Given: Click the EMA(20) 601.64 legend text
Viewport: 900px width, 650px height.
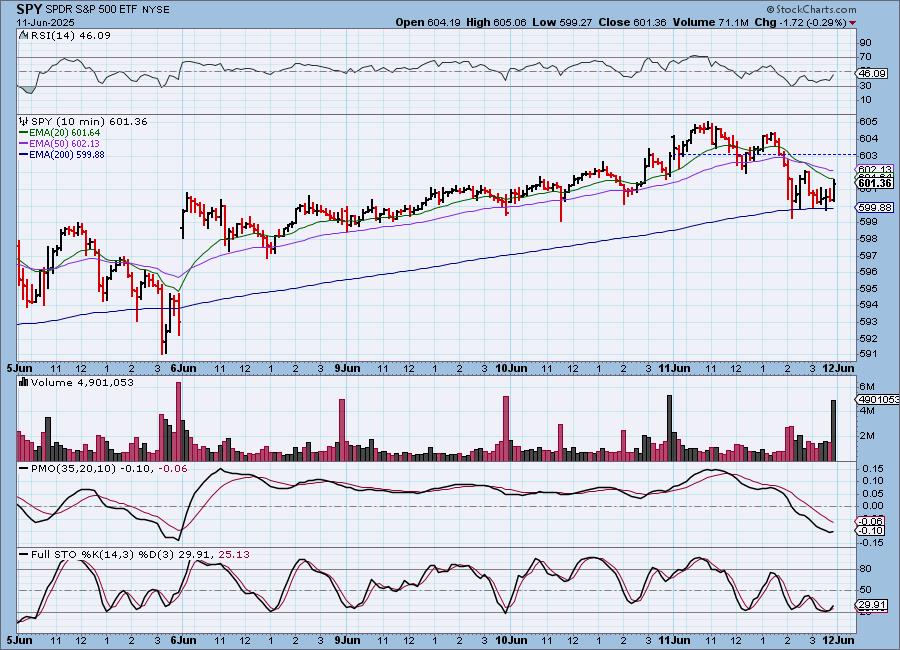Looking at the screenshot, I should tap(64, 133).
